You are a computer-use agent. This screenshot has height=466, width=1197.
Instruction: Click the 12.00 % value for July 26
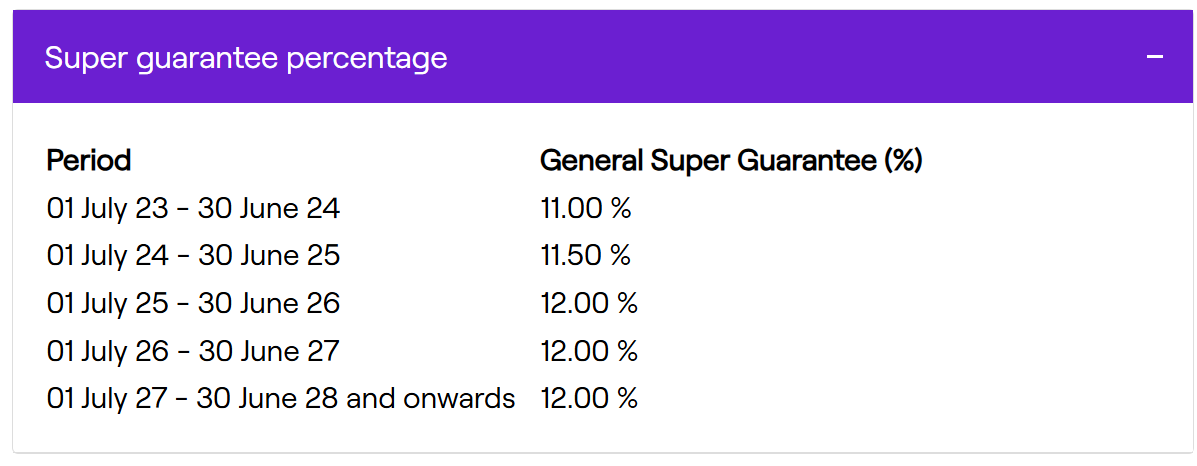point(589,351)
